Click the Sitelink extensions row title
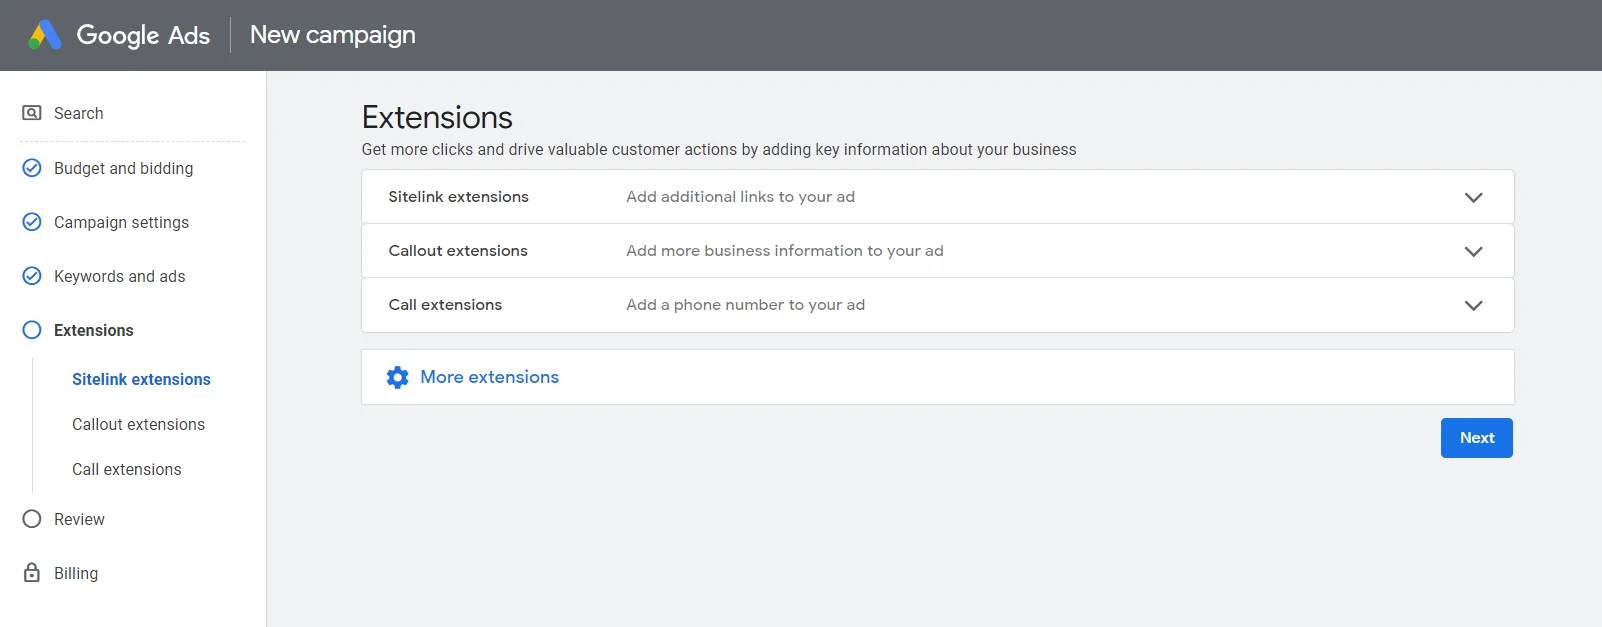 459,197
